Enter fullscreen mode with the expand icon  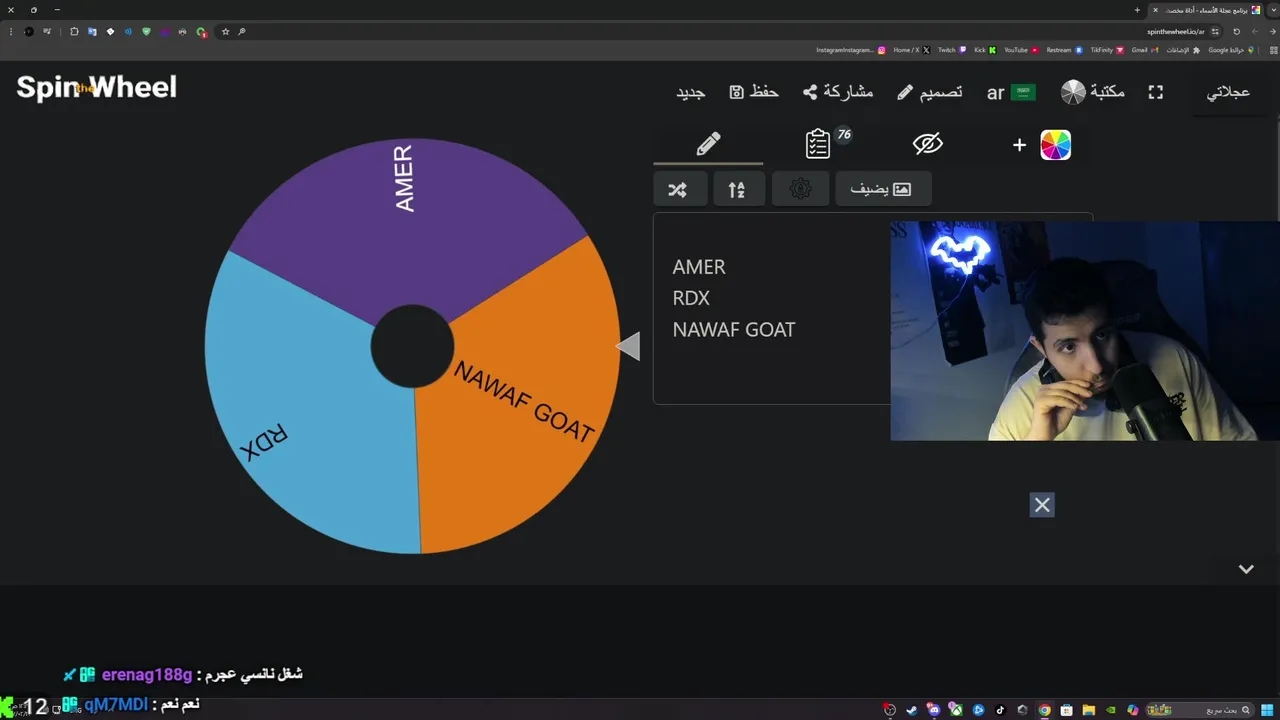(x=1156, y=92)
